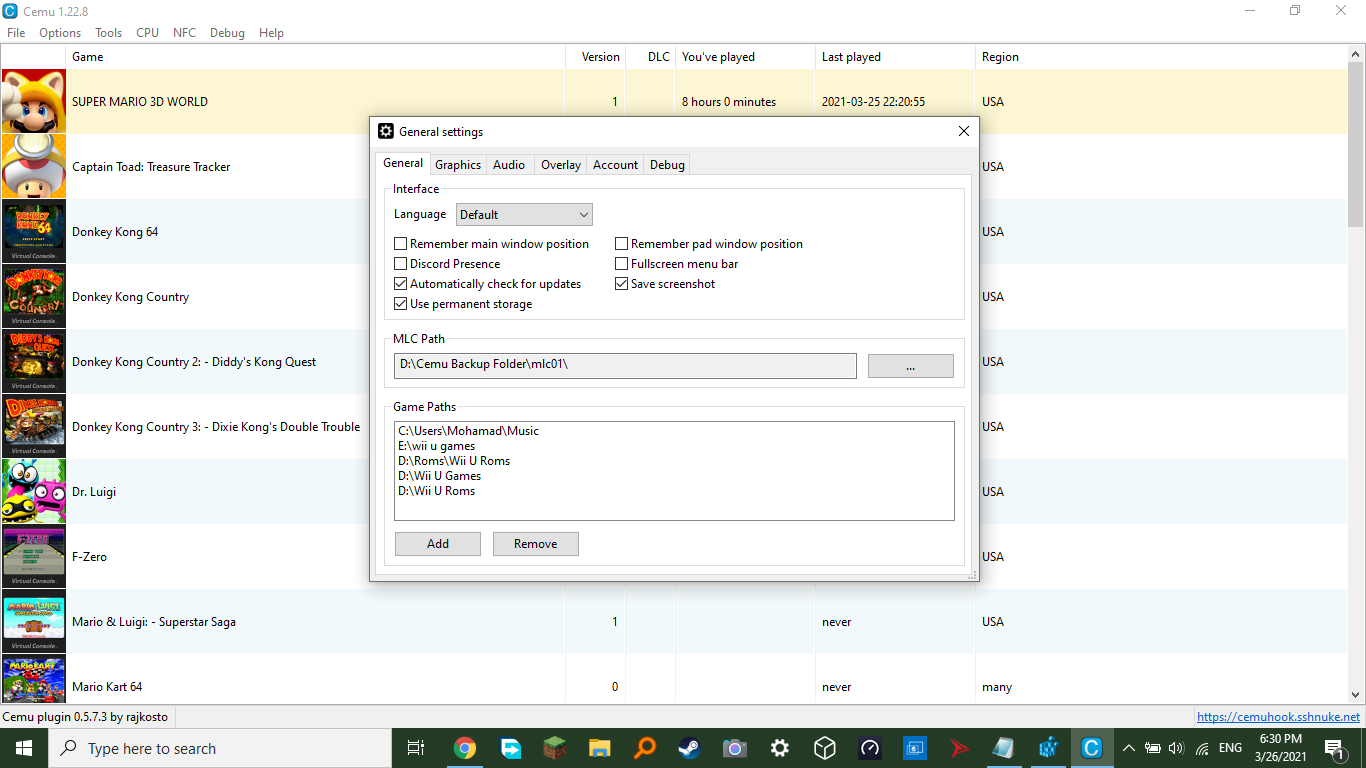Open the Options menu

60,33
